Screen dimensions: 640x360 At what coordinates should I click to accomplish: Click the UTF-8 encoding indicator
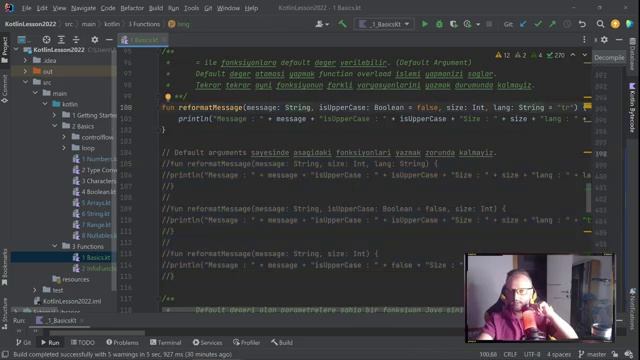pyautogui.click(x=532, y=354)
